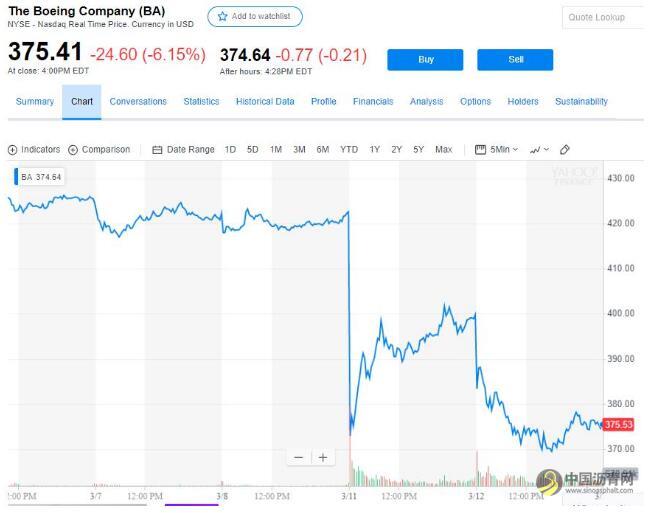The image size is (652, 513).
Task: Click the Add to watchlist star icon
Action: 222,17
